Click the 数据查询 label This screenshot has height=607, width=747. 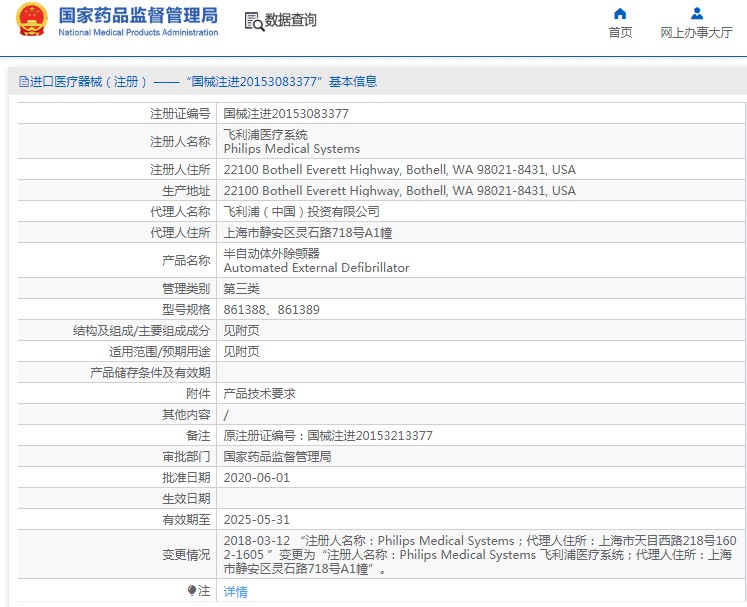coord(291,20)
